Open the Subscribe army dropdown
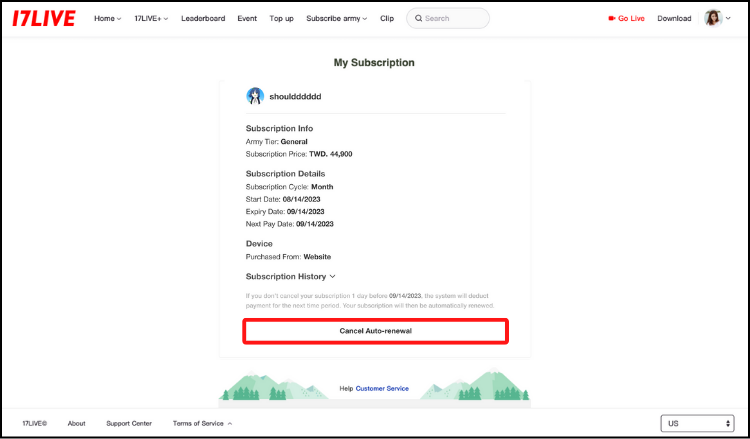The width and height of the screenshot is (750, 439). click(336, 18)
